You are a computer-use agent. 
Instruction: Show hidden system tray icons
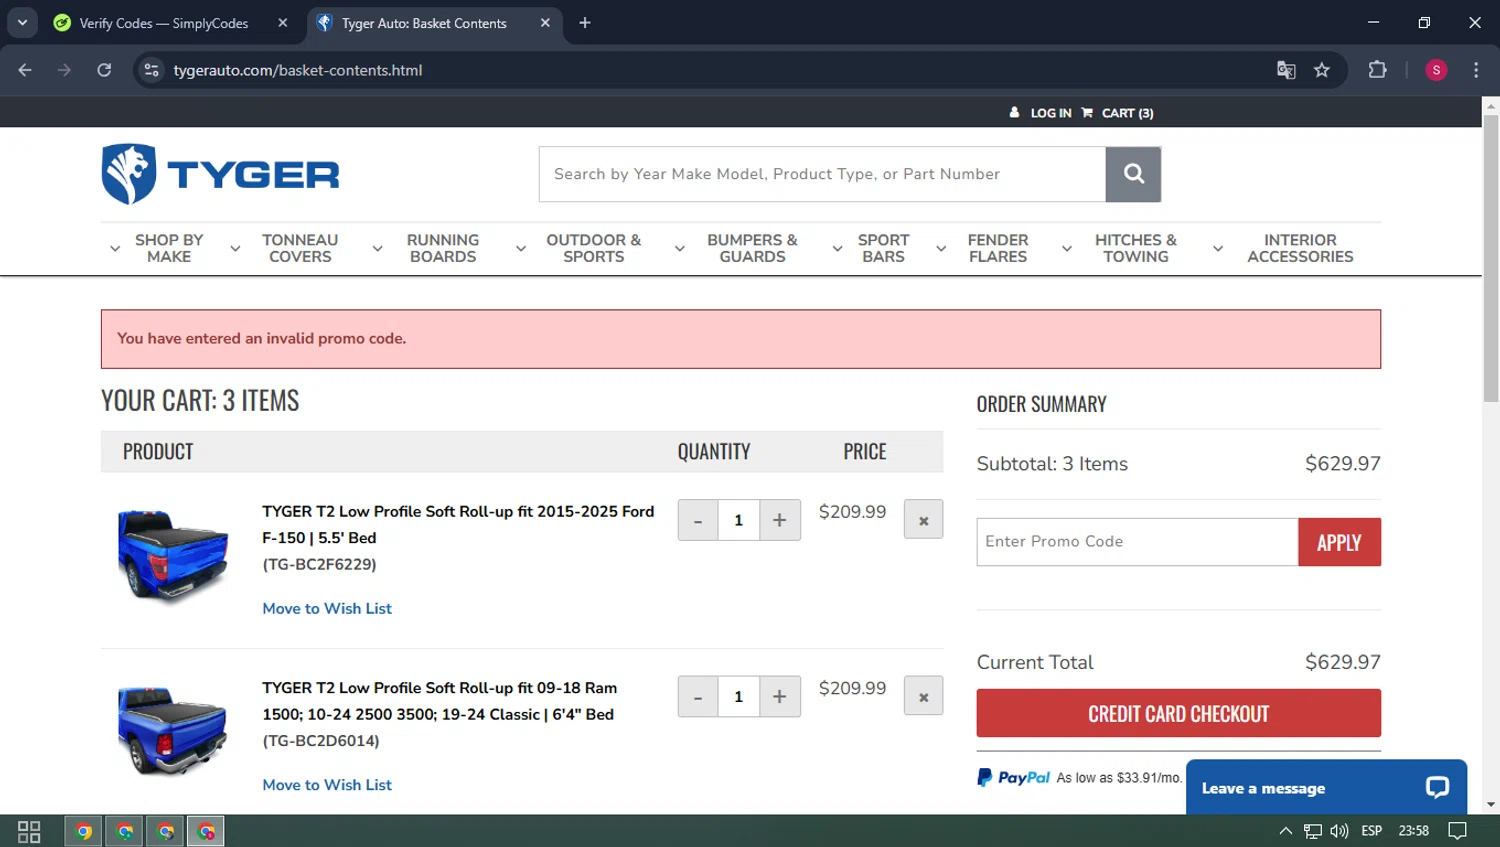click(x=1285, y=831)
